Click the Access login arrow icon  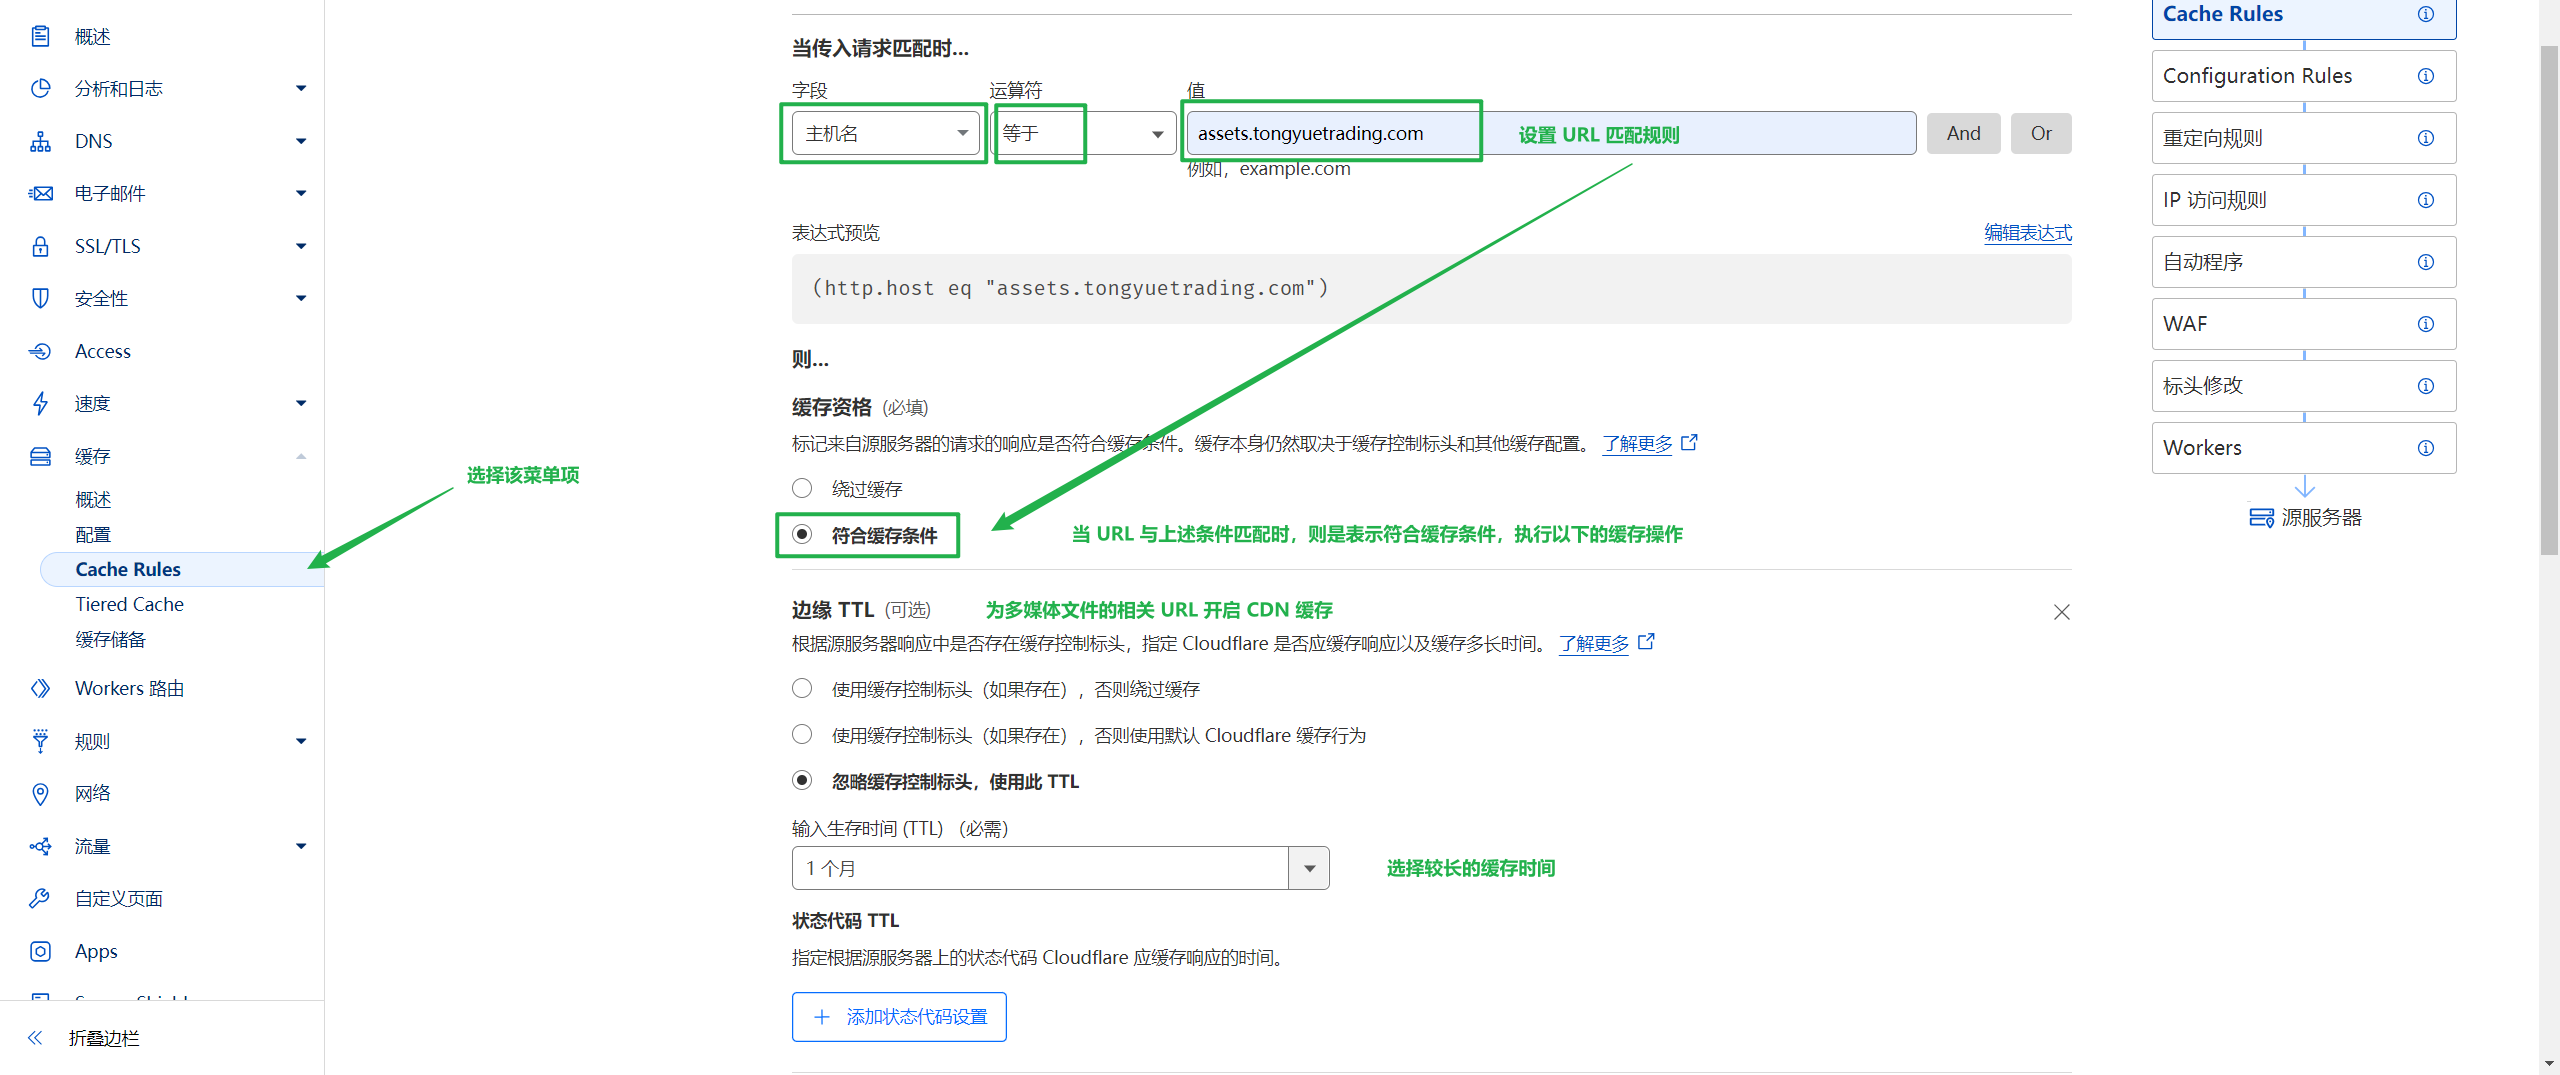point(40,351)
